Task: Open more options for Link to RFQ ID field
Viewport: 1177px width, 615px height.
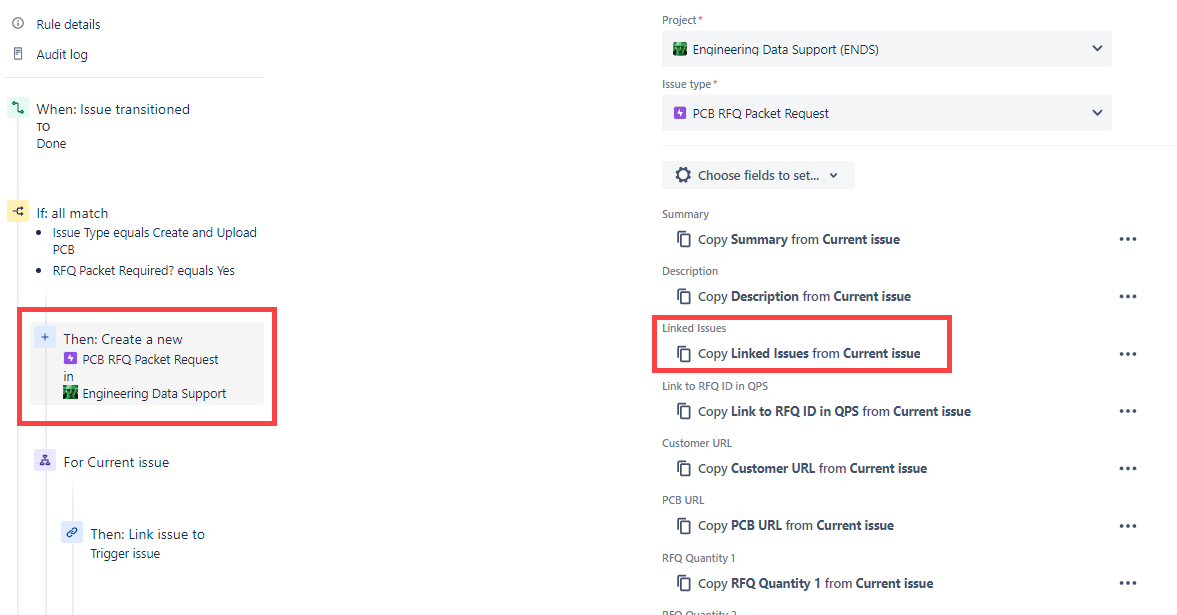Action: (x=1127, y=412)
